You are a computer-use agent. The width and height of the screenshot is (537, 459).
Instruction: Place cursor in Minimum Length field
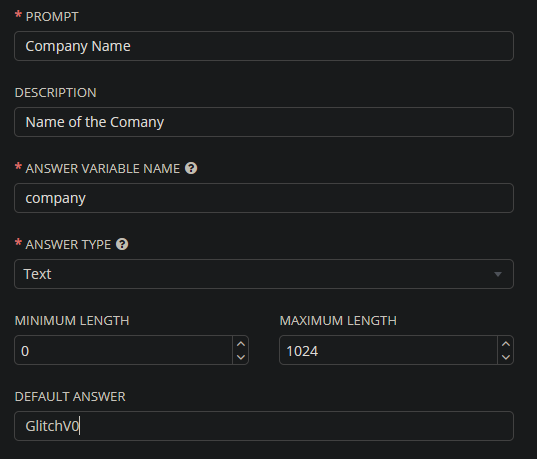[123, 350]
